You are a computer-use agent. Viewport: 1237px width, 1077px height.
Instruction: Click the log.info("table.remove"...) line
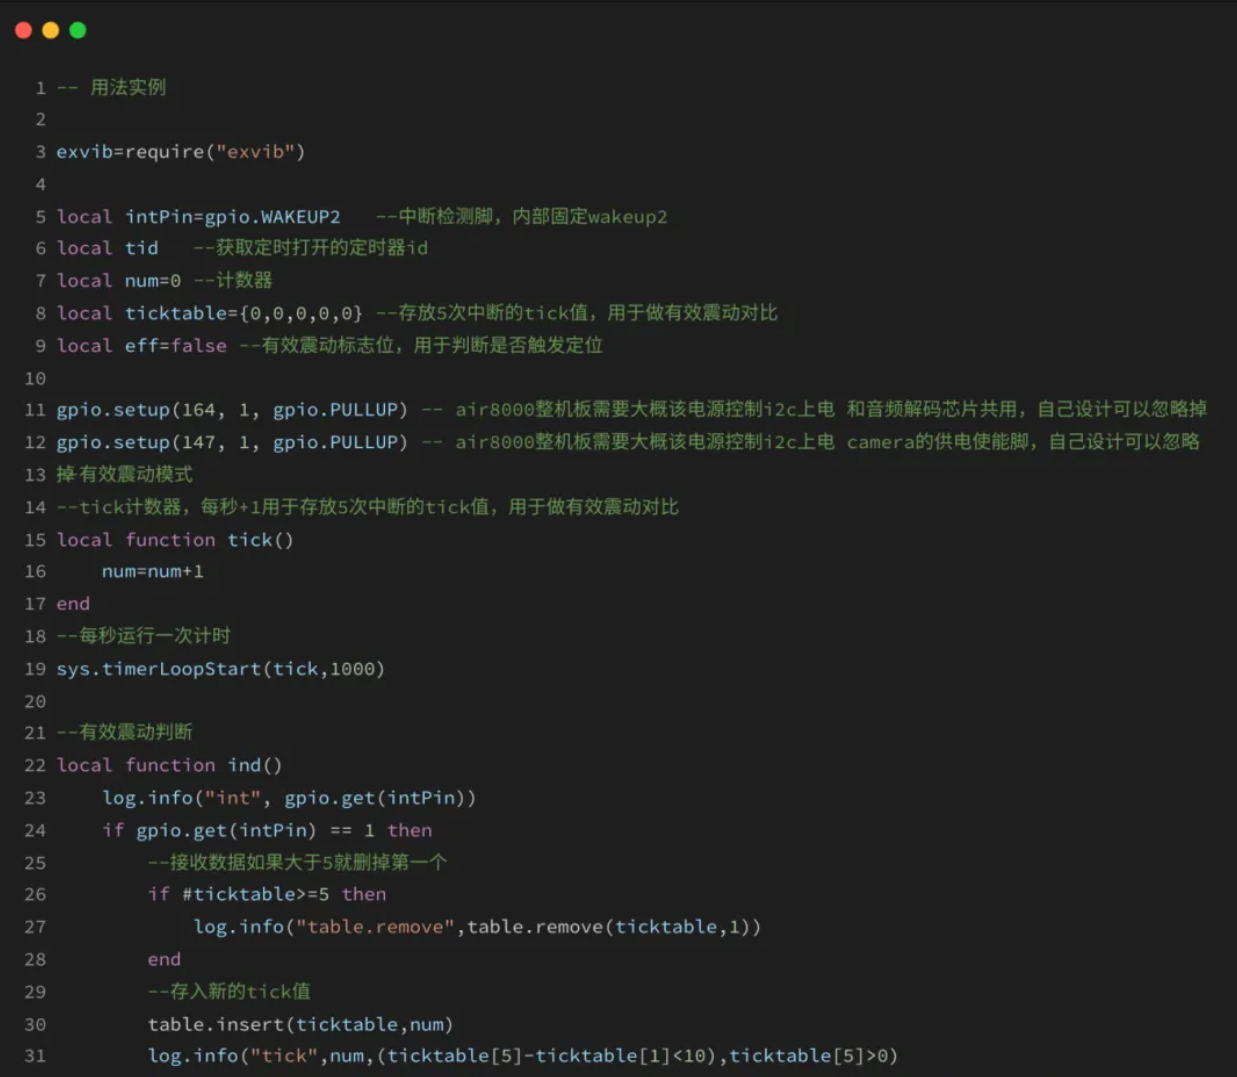tap(477, 927)
